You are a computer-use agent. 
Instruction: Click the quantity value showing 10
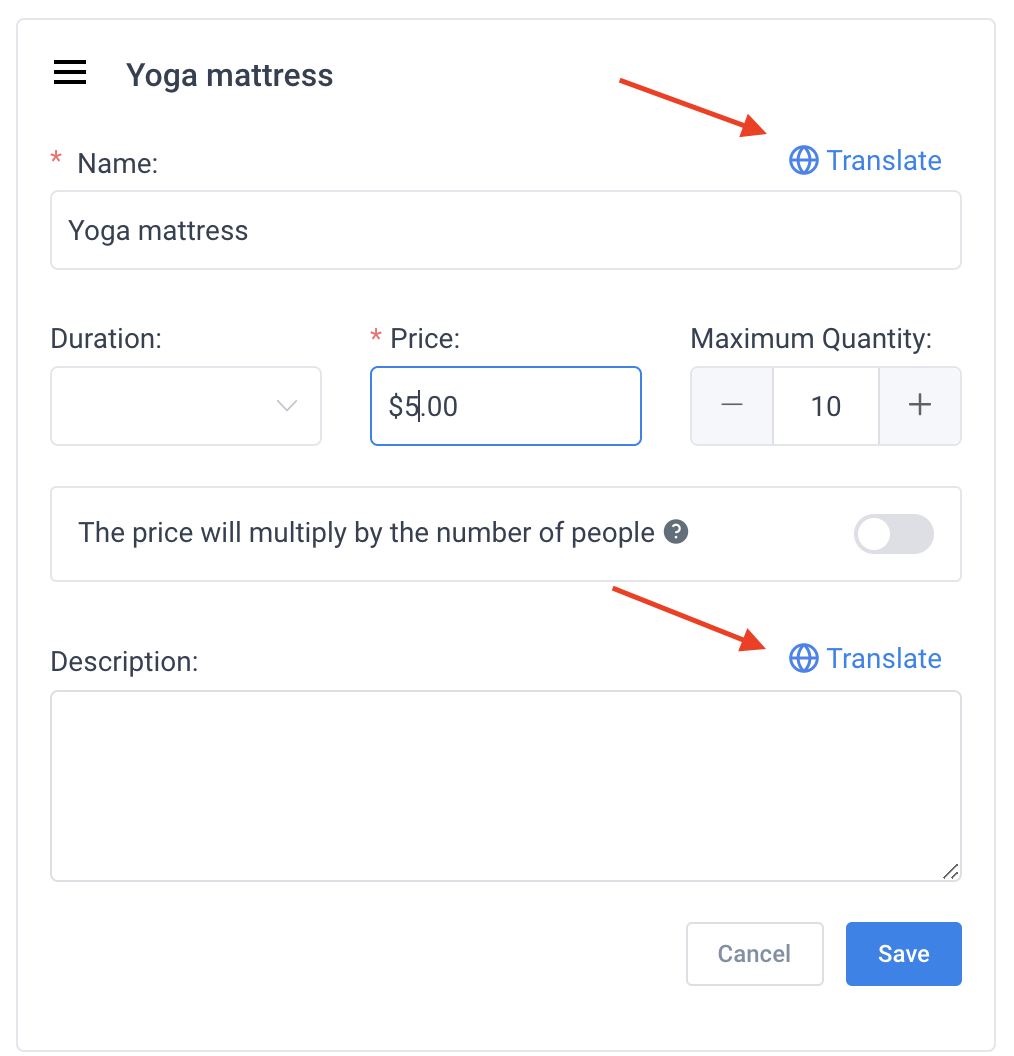(825, 405)
